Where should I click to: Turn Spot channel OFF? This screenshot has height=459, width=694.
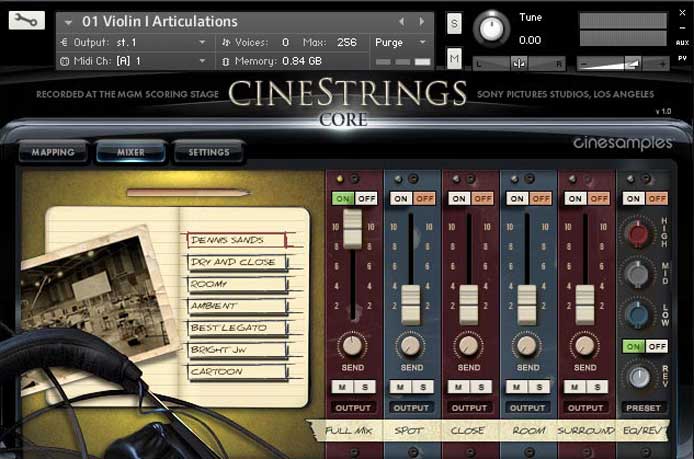pyautogui.click(x=424, y=199)
